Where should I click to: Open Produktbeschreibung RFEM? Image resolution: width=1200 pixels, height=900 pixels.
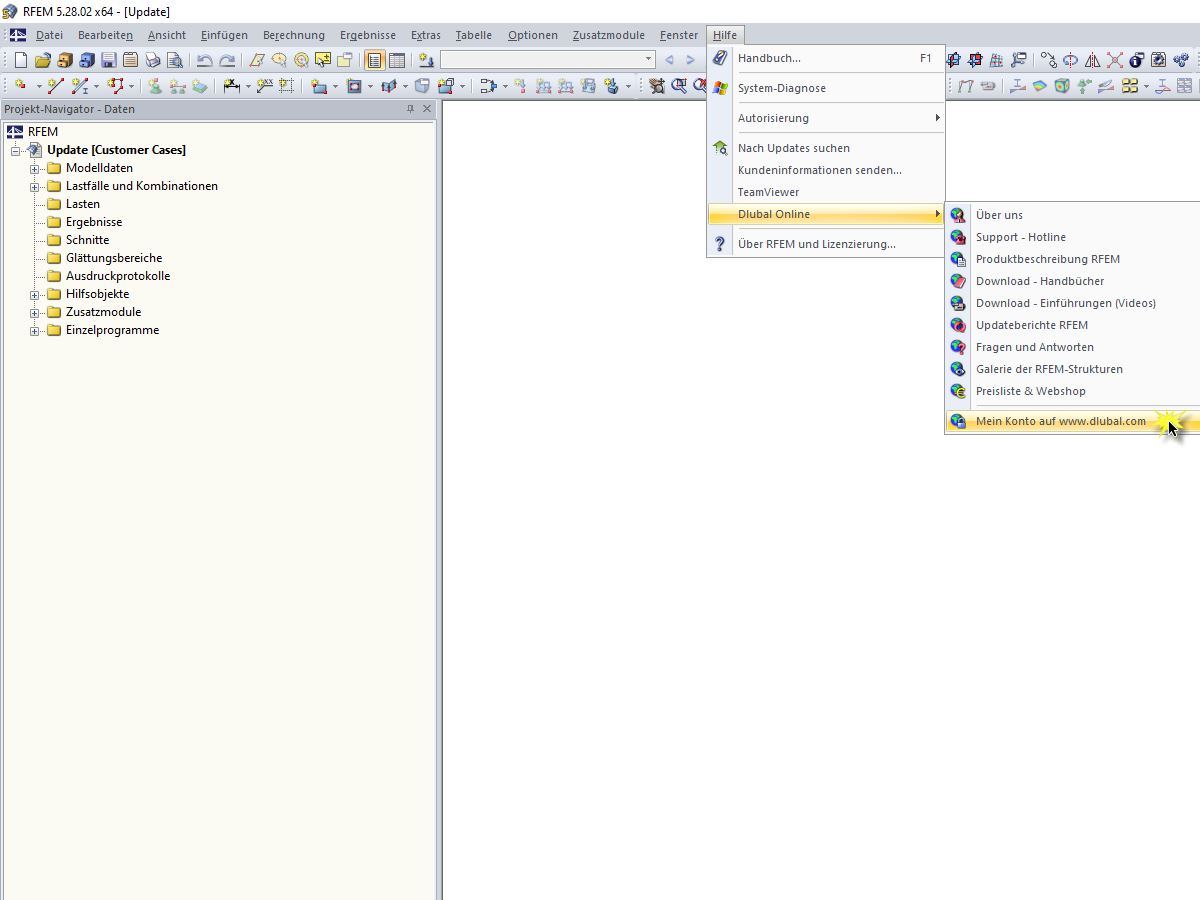click(1072, 259)
